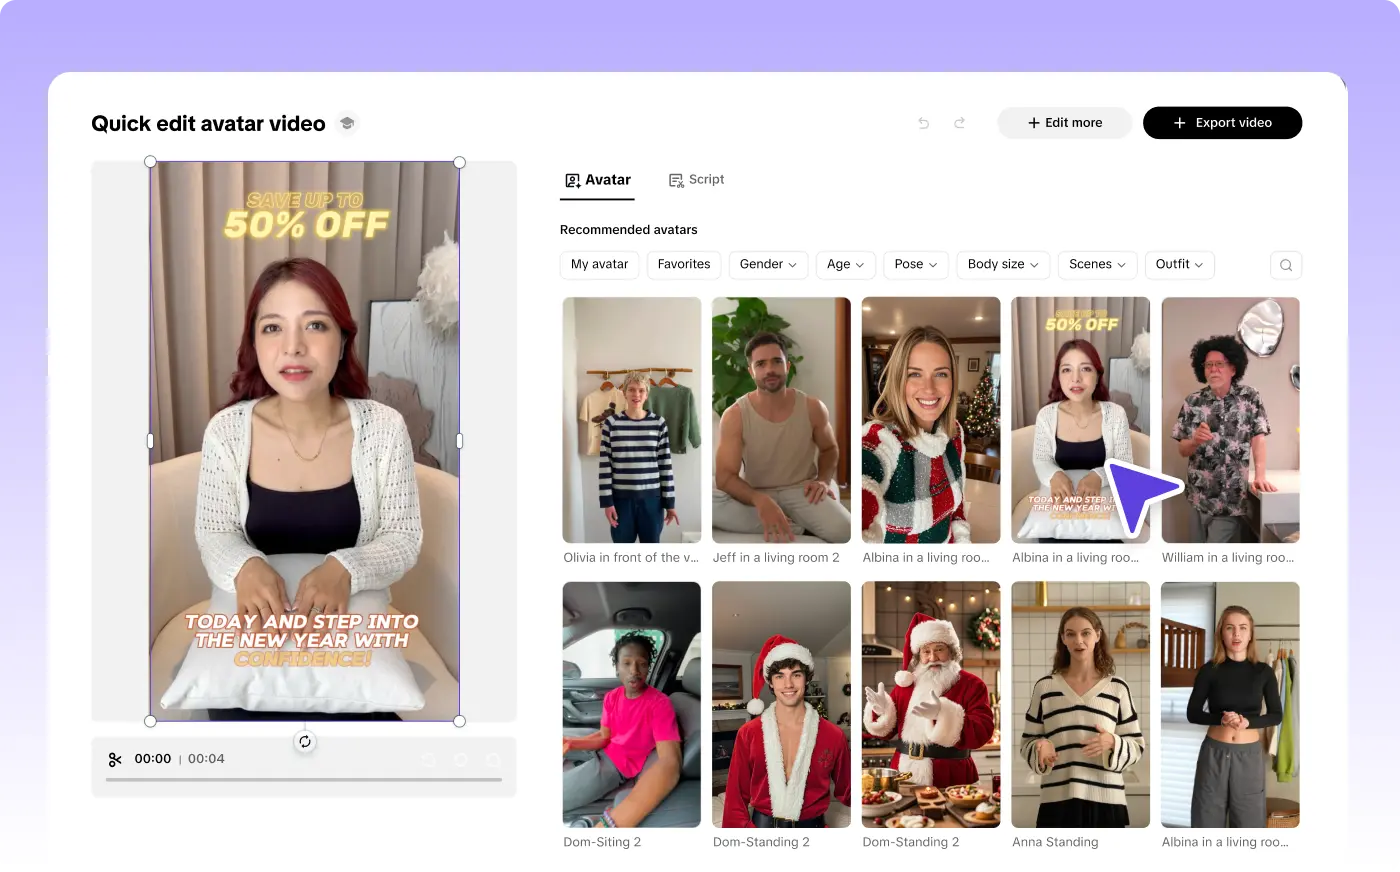
Task: Click the Edit more button
Action: [1065, 123]
